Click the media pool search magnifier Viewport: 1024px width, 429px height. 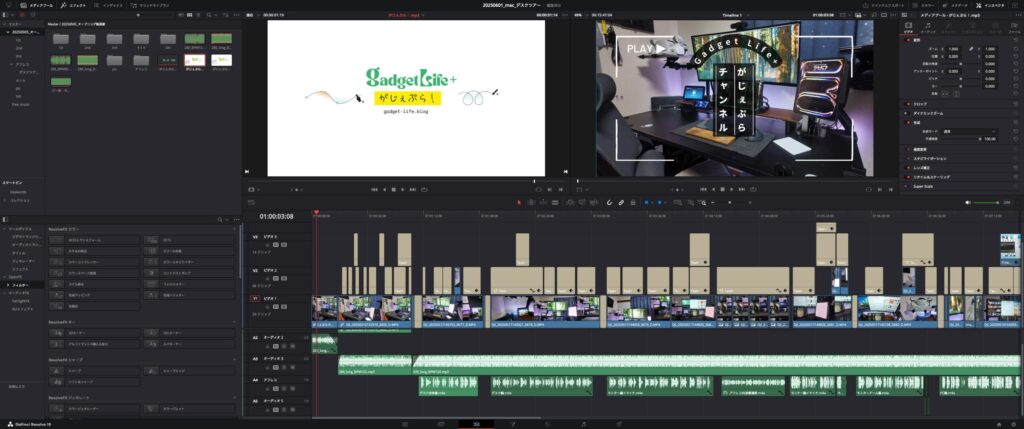[x=209, y=14]
